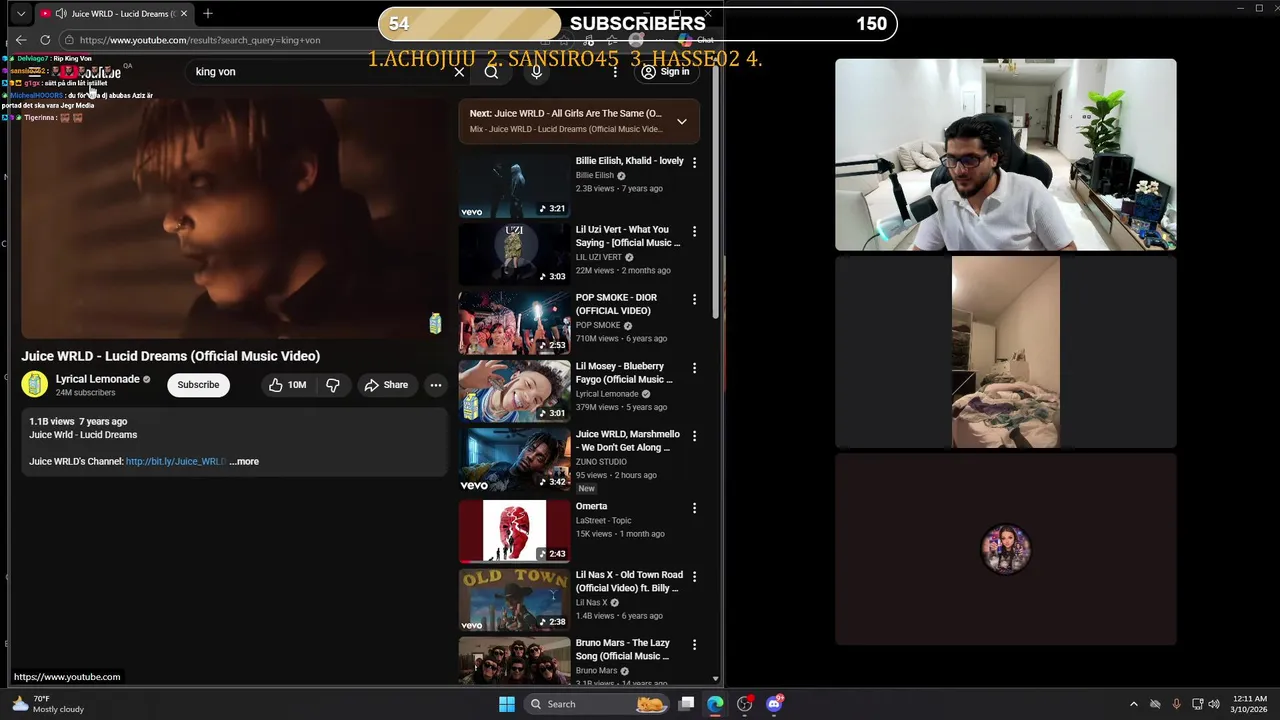Expand the Next mix playlist panel

[x=681, y=121]
